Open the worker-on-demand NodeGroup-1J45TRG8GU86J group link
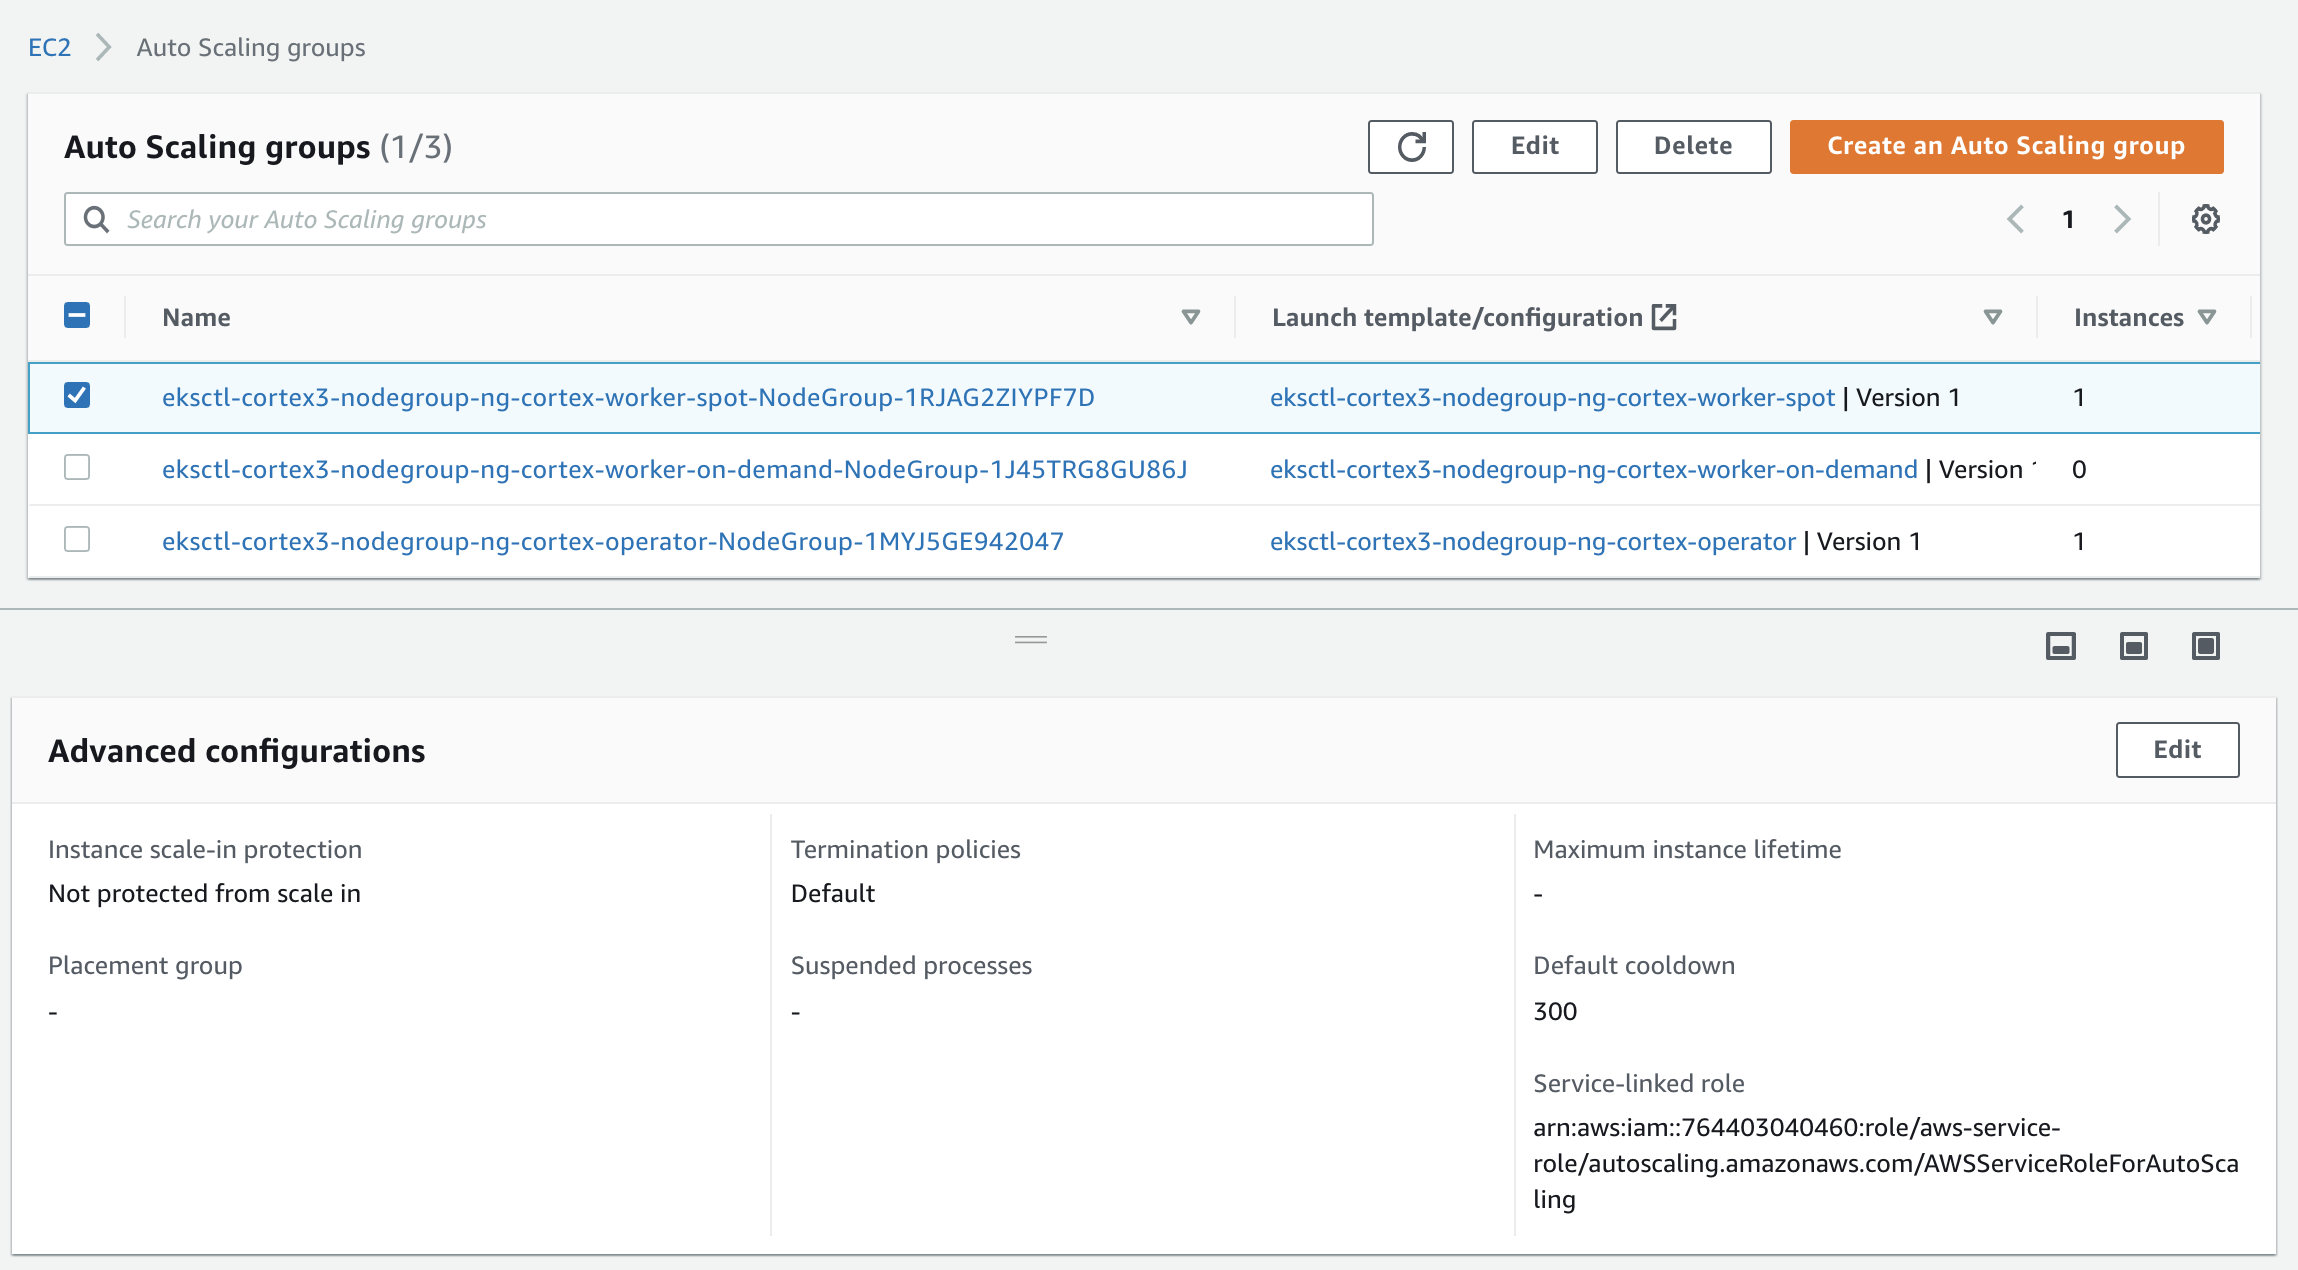The width and height of the screenshot is (2298, 1270). (x=674, y=469)
